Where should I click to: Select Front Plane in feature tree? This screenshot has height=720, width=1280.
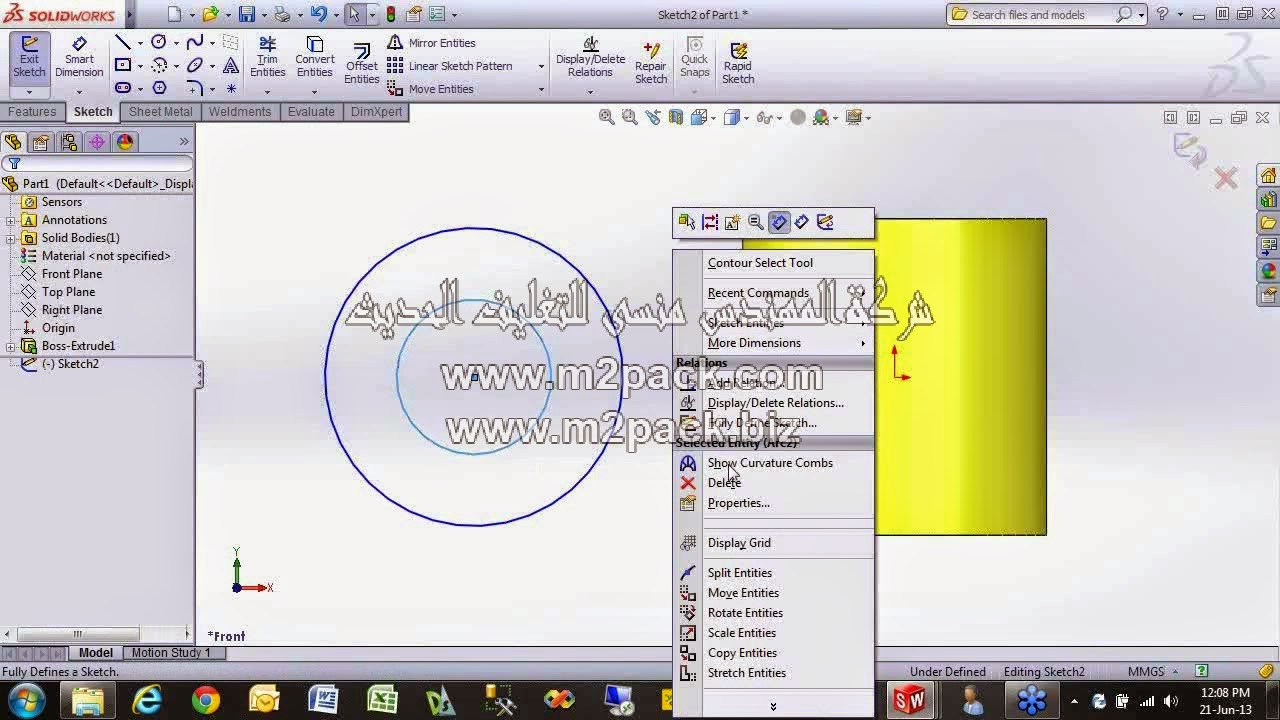(x=71, y=274)
